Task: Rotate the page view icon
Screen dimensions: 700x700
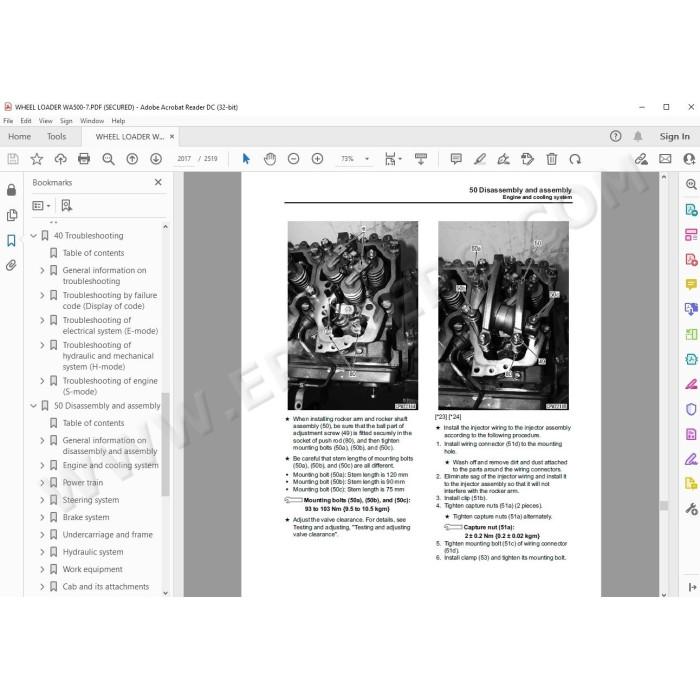Action: [575, 159]
